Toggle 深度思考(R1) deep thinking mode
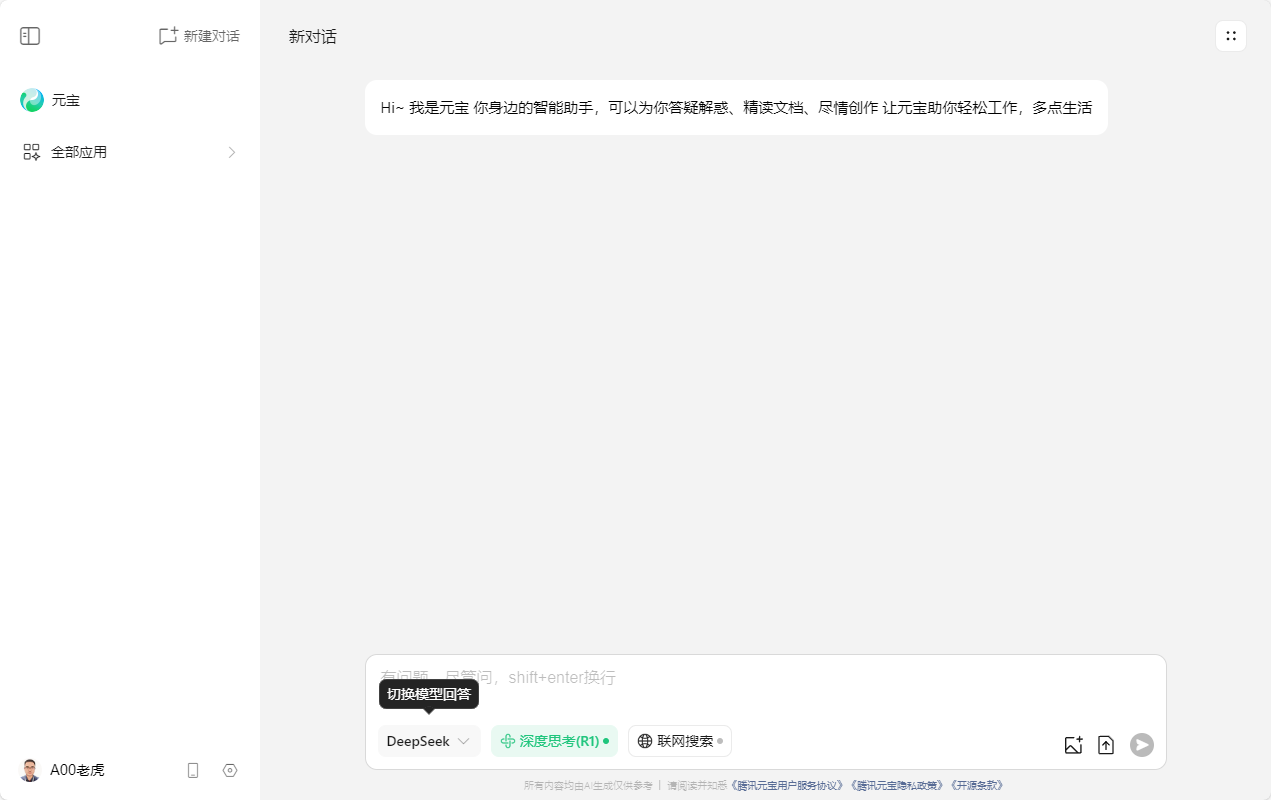Screen dimensions: 1271x800 (554, 741)
